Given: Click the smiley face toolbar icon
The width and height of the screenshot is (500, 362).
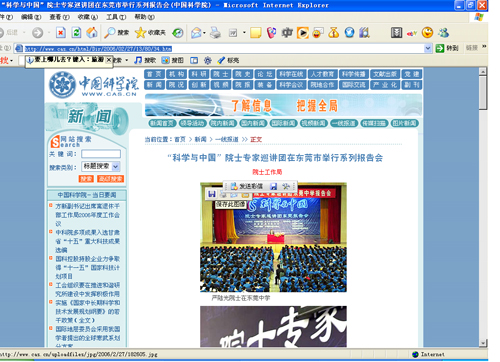Looking at the screenshot, I should (427, 32).
